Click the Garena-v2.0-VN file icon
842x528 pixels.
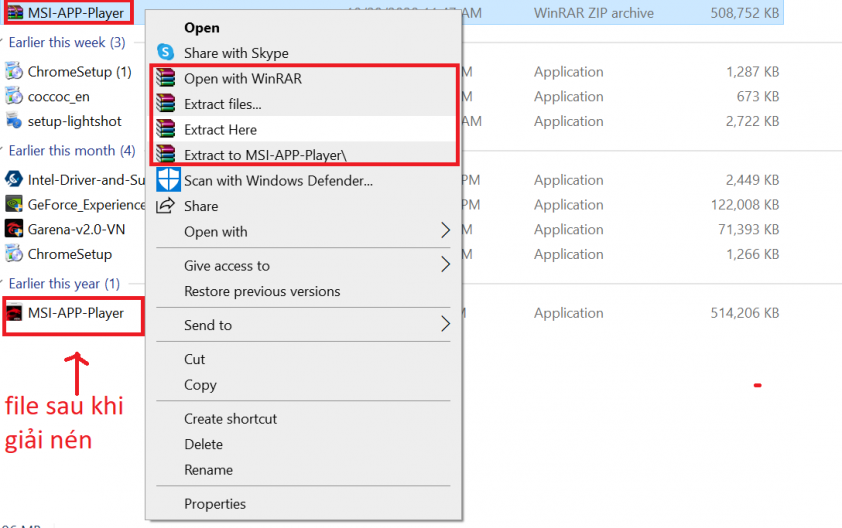[x=14, y=229]
